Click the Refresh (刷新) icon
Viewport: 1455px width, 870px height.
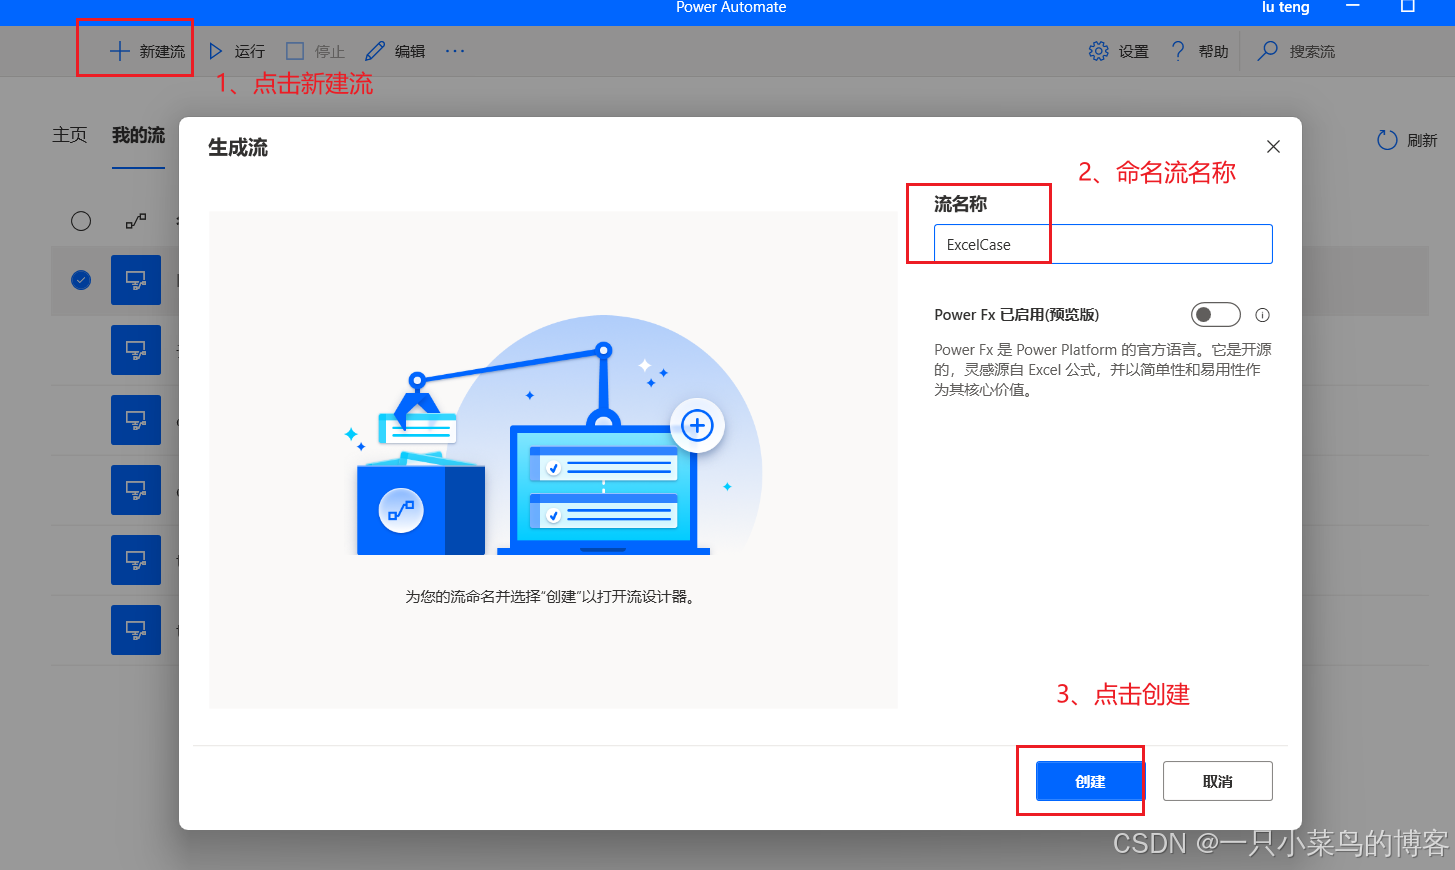tap(1387, 140)
